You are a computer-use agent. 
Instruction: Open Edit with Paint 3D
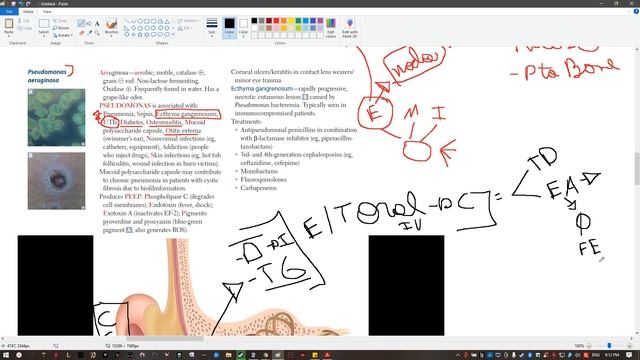pyautogui.click(x=350, y=28)
